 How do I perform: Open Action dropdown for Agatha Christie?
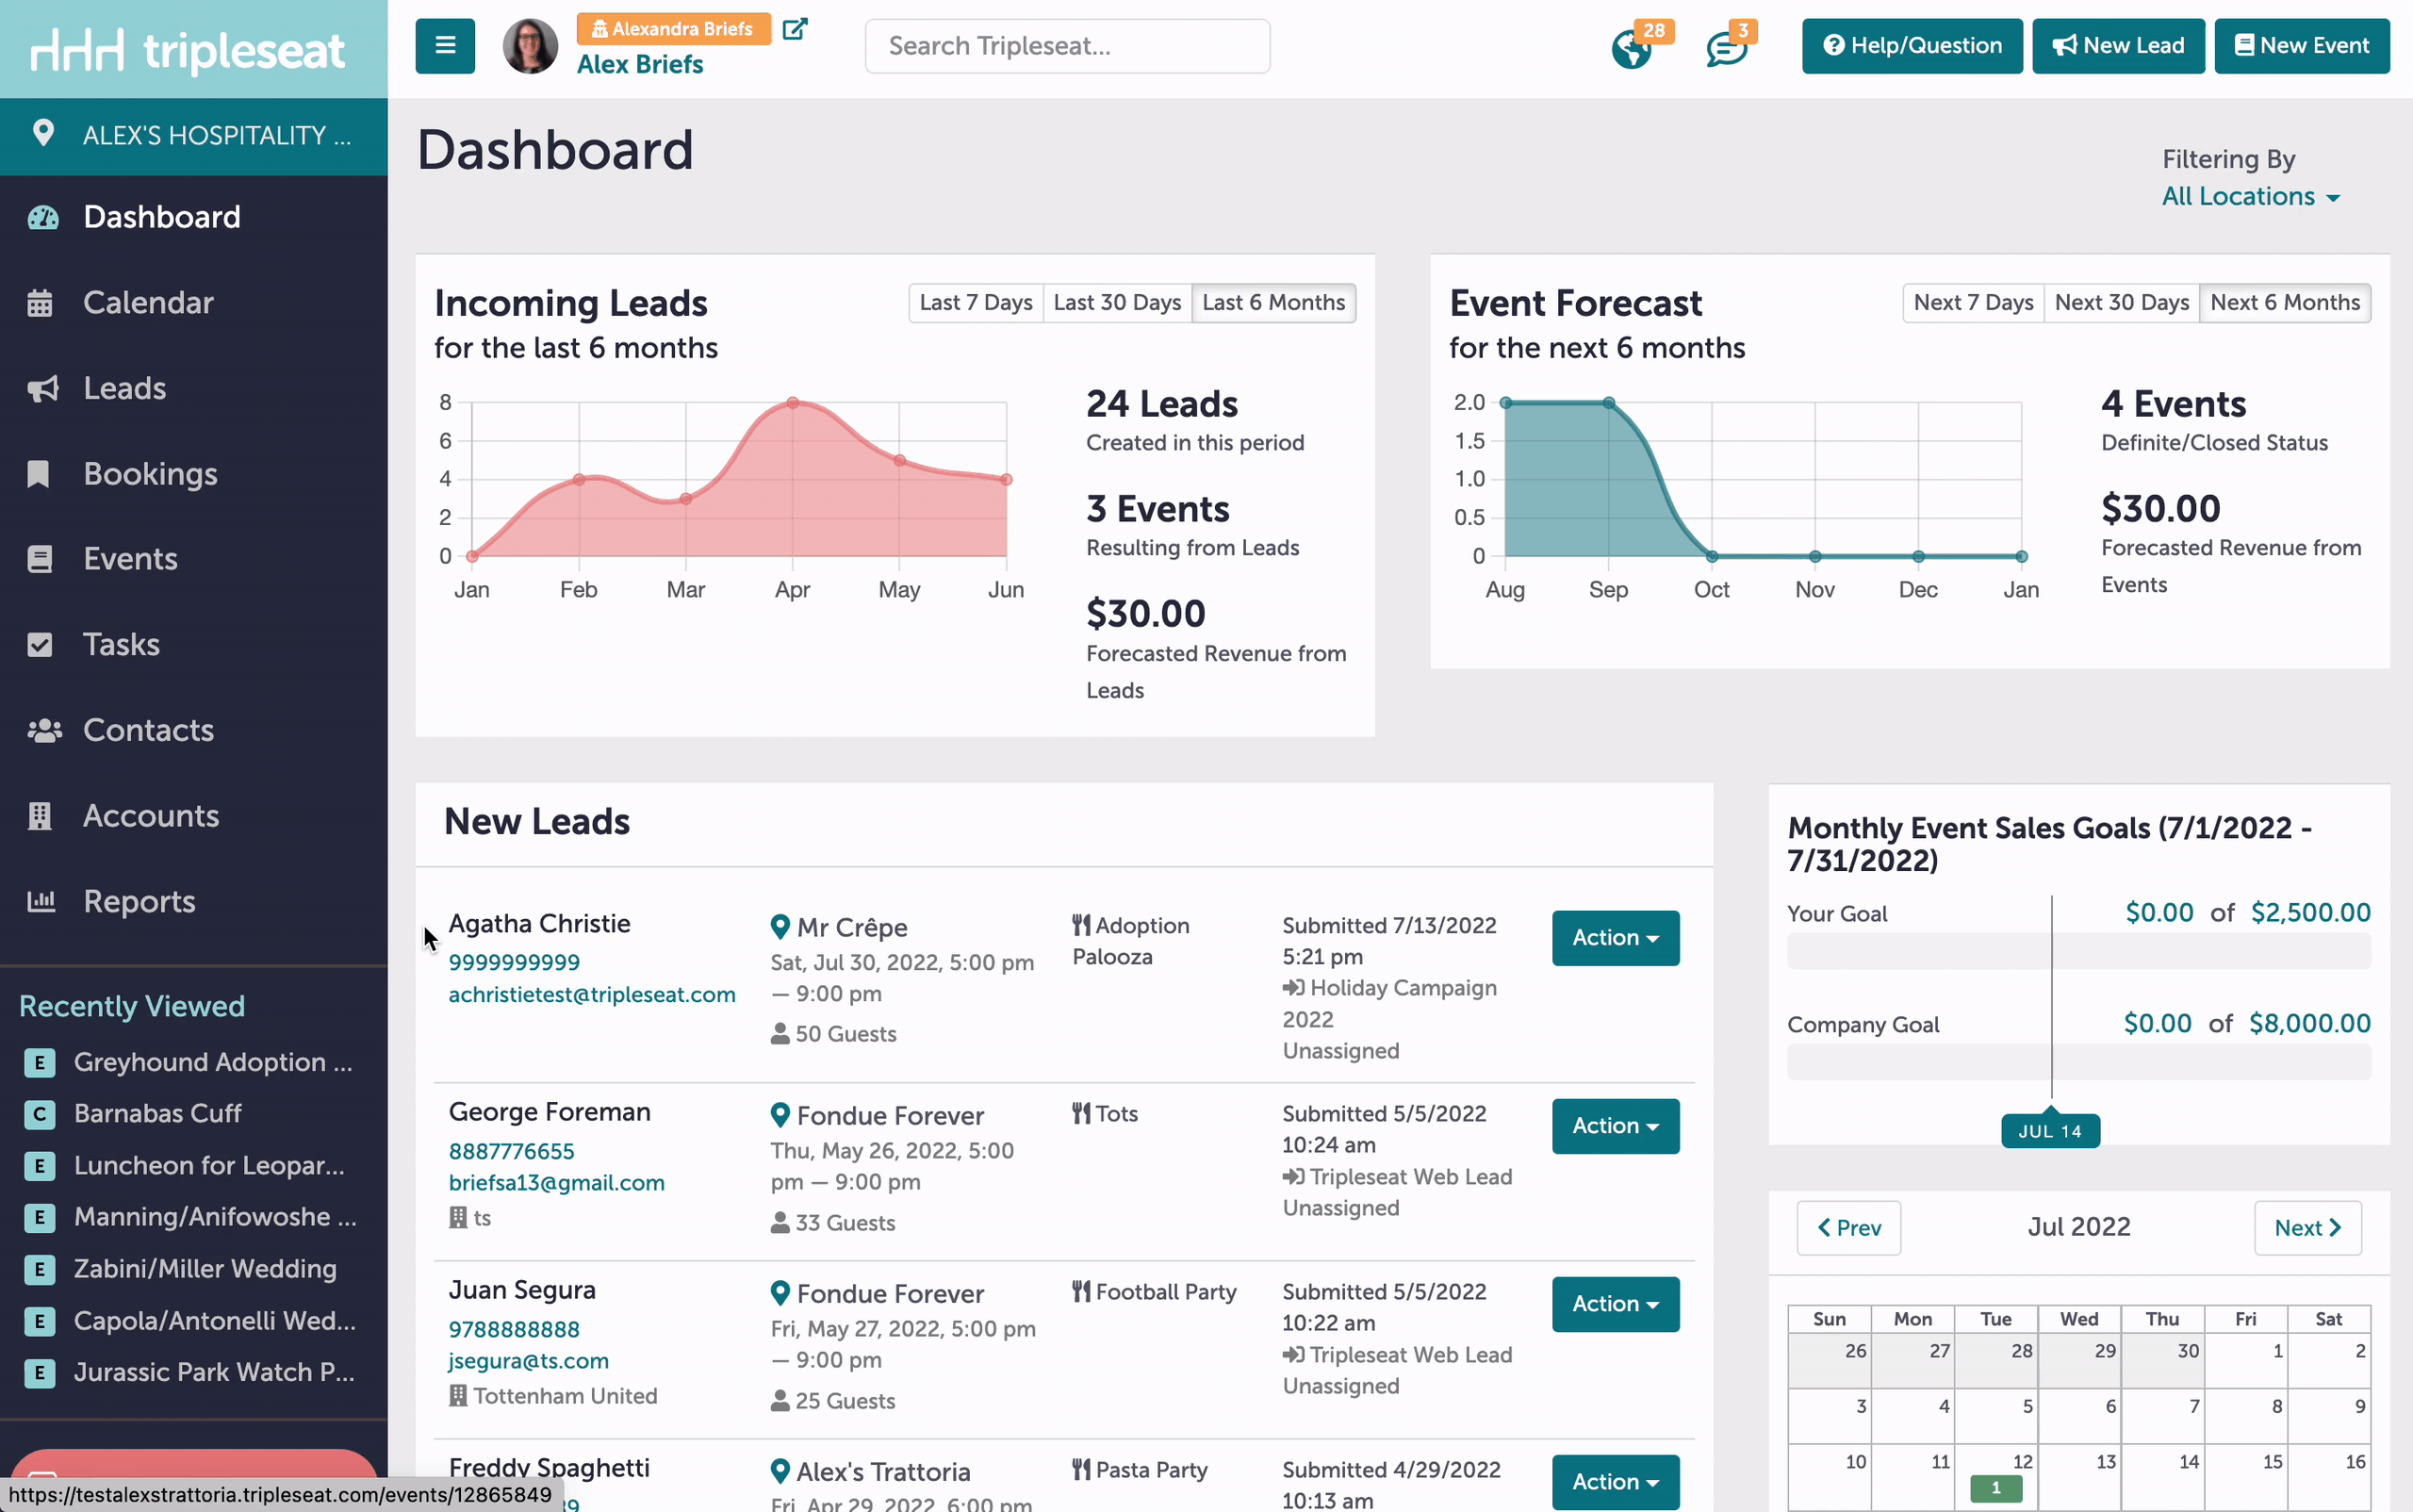[1615, 938]
